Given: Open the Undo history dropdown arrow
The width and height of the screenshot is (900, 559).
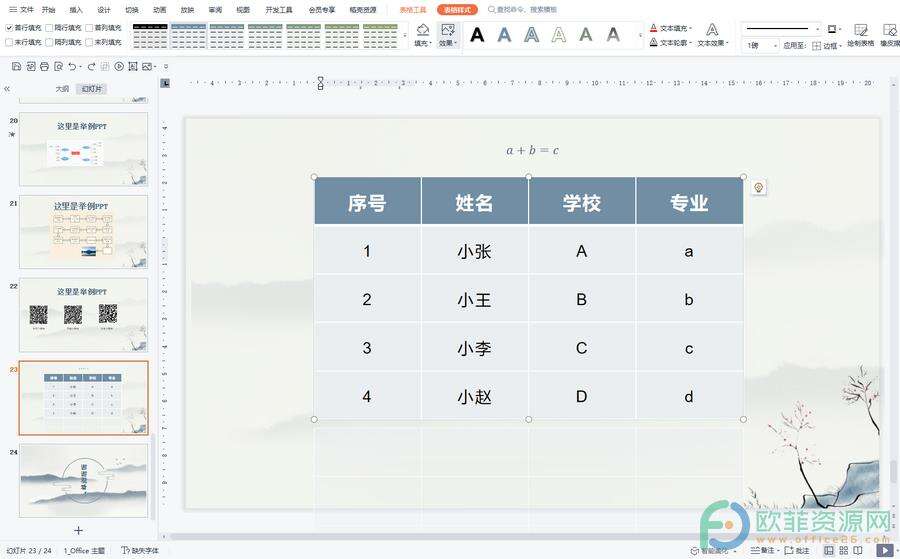Looking at the screenshot, I should coord(81,67).
